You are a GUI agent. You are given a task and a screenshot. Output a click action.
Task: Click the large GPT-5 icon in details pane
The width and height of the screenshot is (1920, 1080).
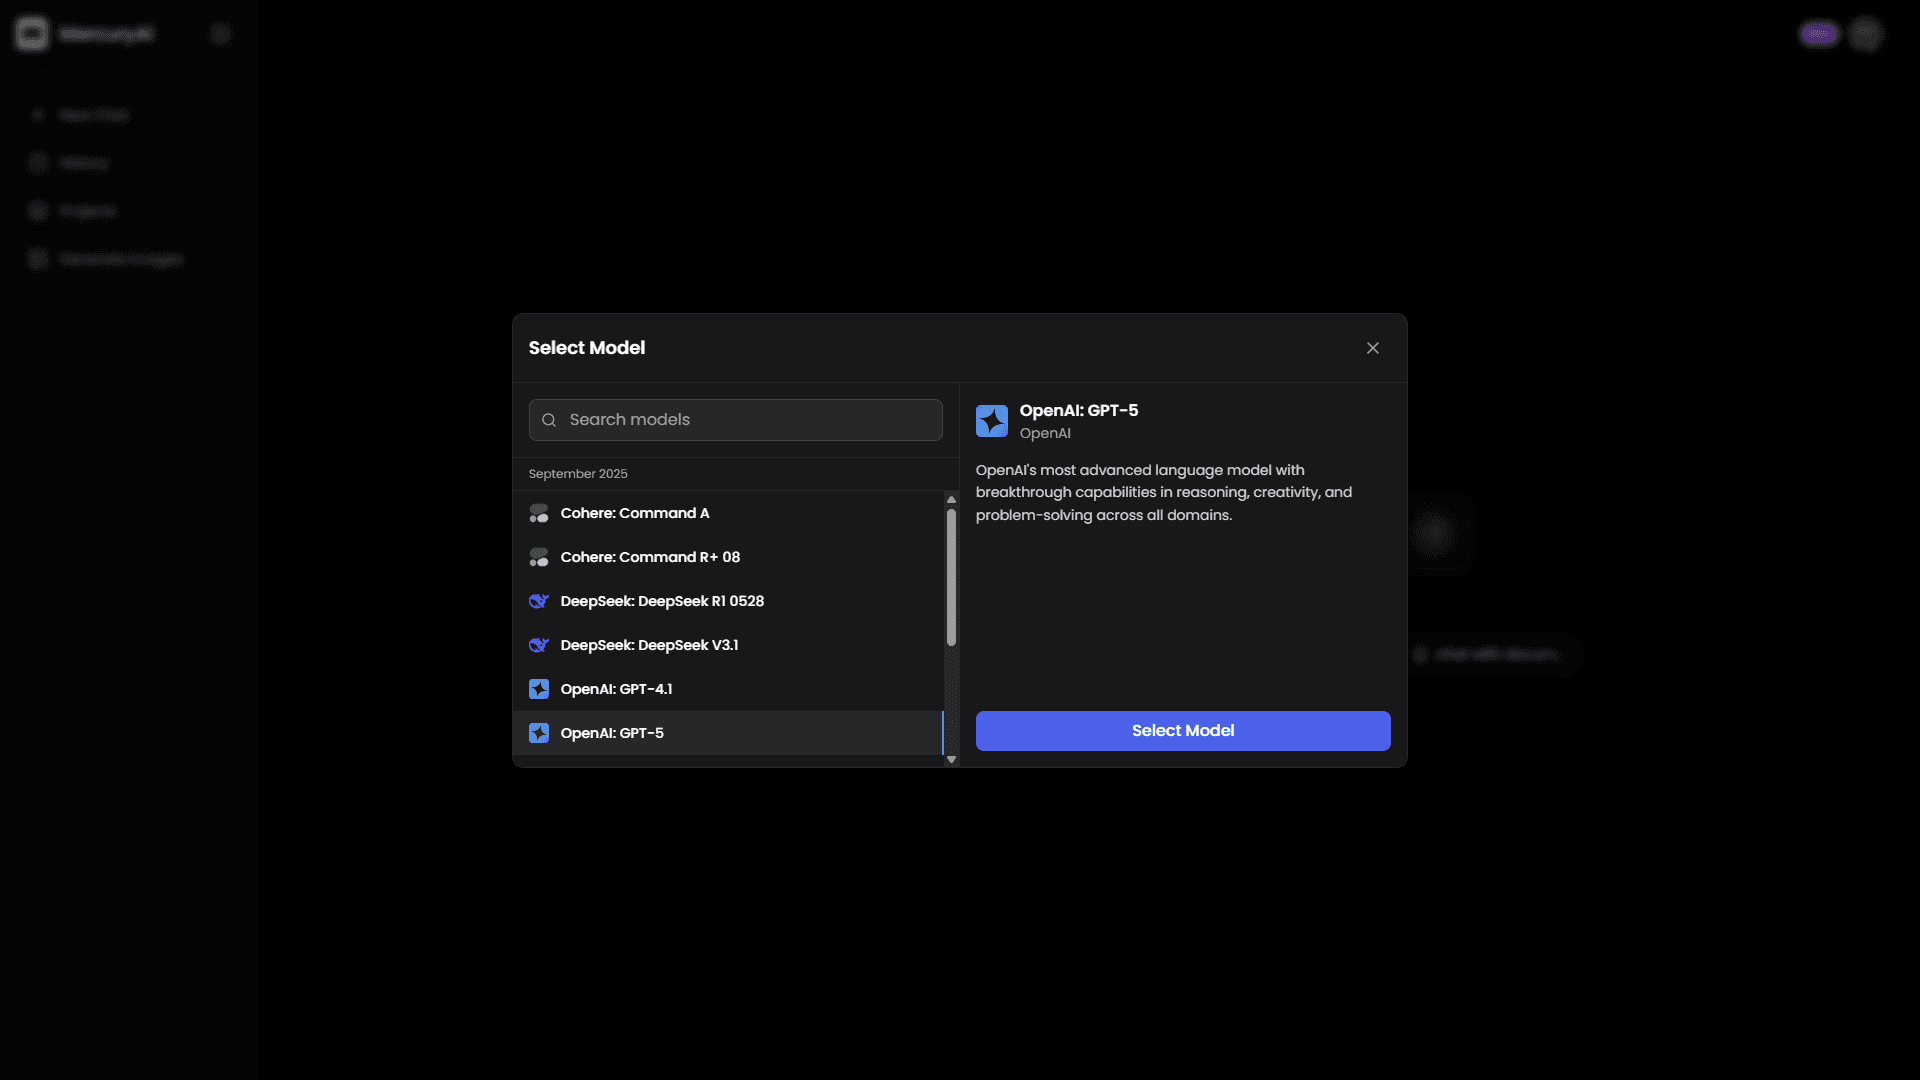[x=992, y=421]
